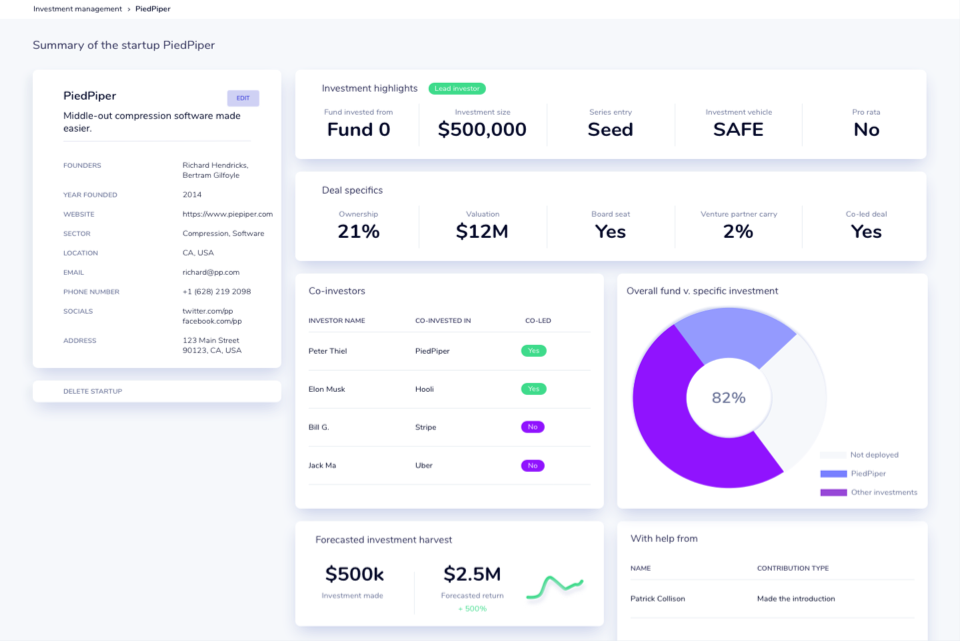Image resolution: width=960 pixels, height=641 pixels.
Task: Click the 82% center of donut chart
Action: coord(728,397)
